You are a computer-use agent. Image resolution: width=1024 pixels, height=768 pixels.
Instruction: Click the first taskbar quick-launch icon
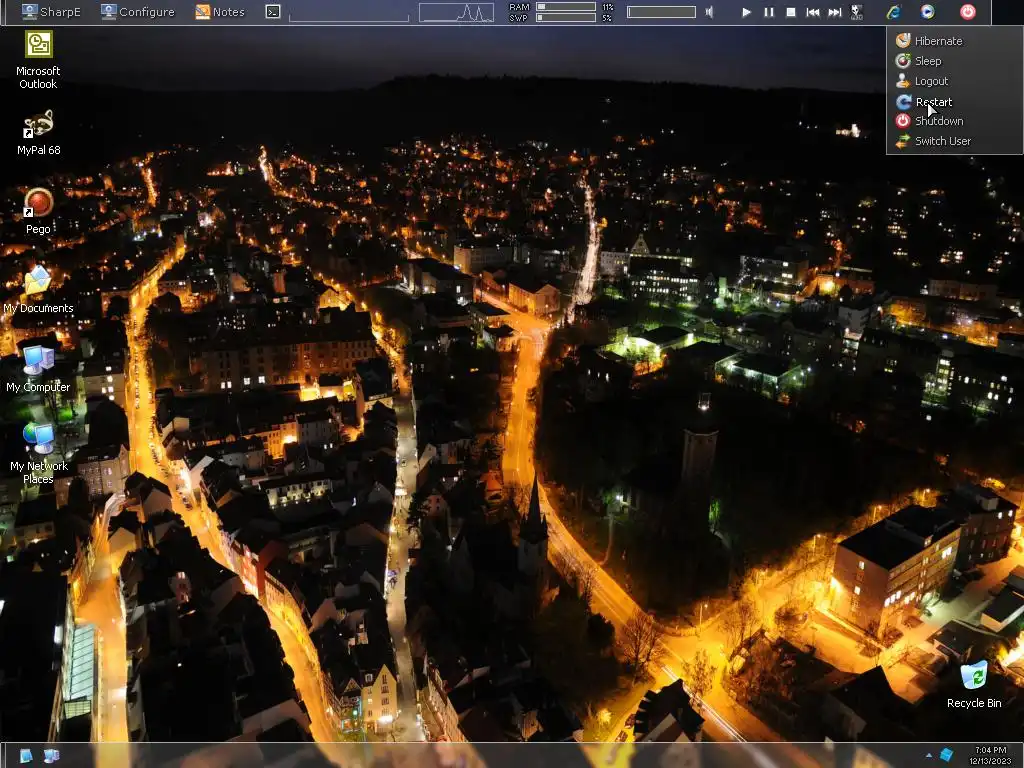[26, 756]
